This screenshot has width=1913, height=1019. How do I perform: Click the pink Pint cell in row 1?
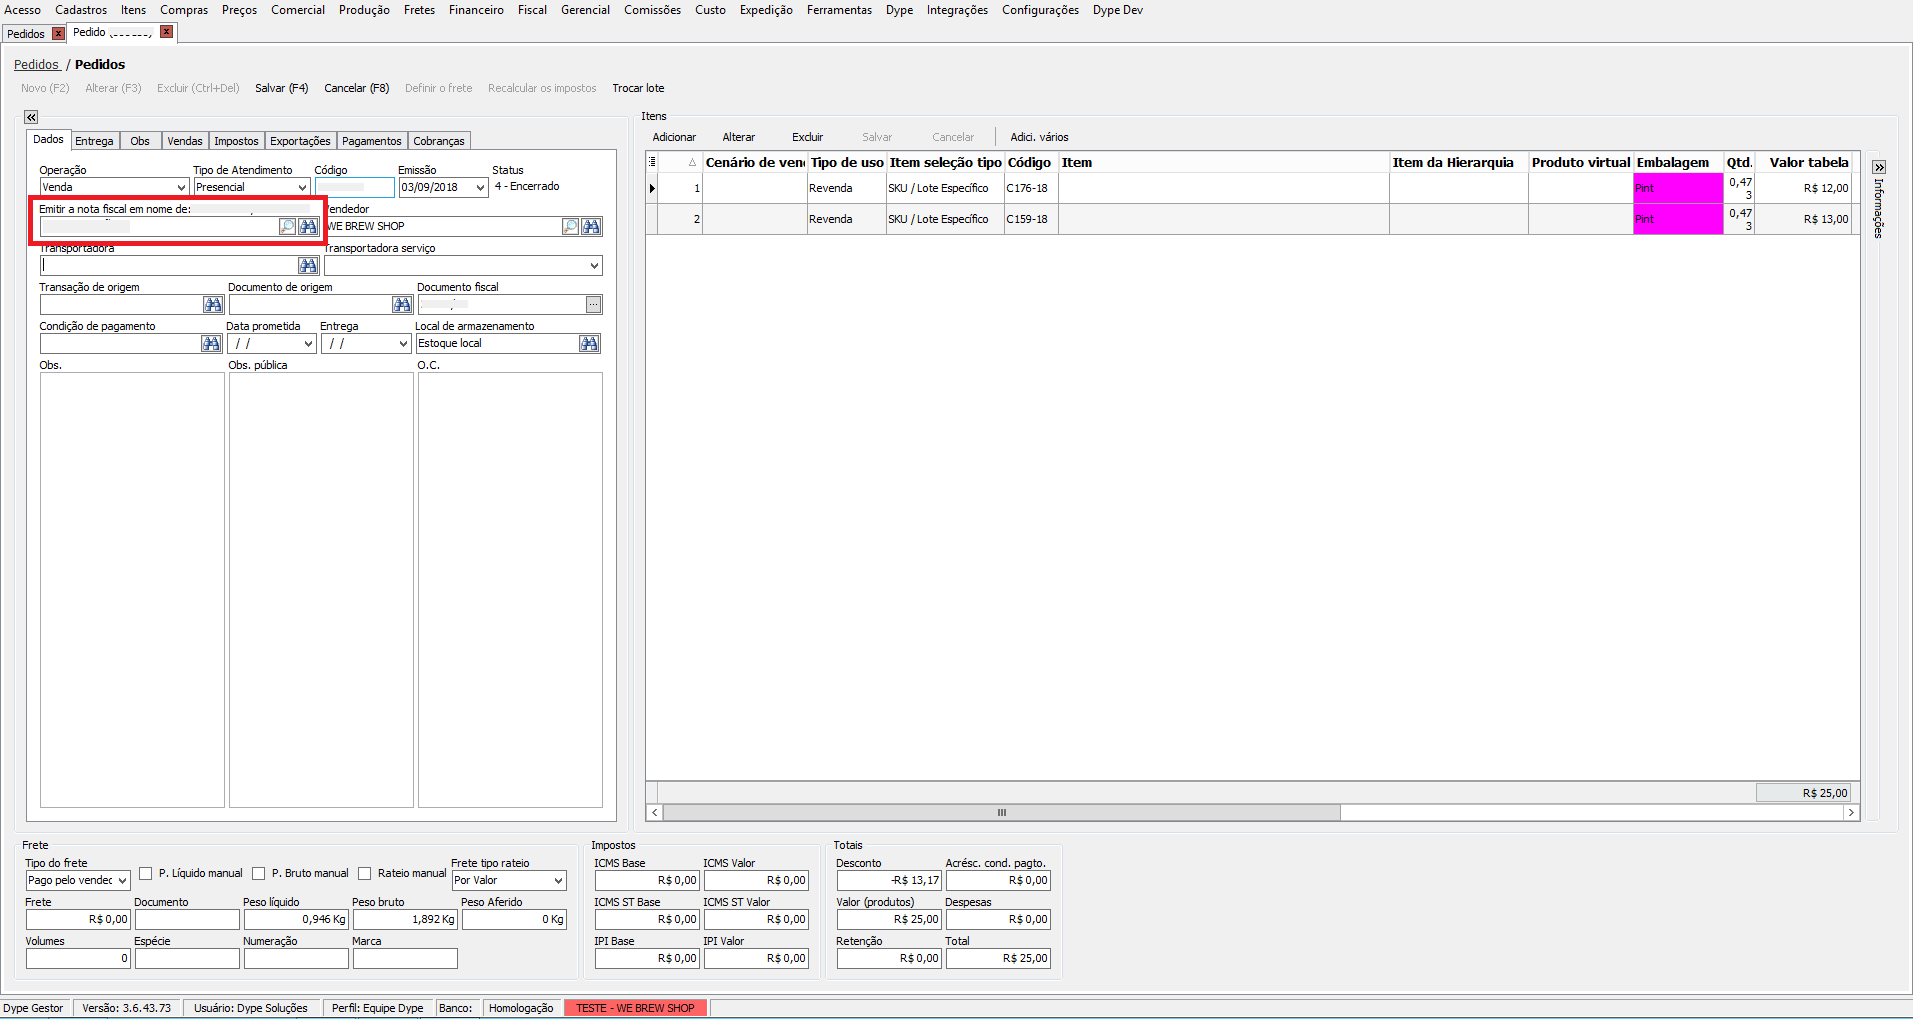pyautogui.click(x=1678, y=188)
